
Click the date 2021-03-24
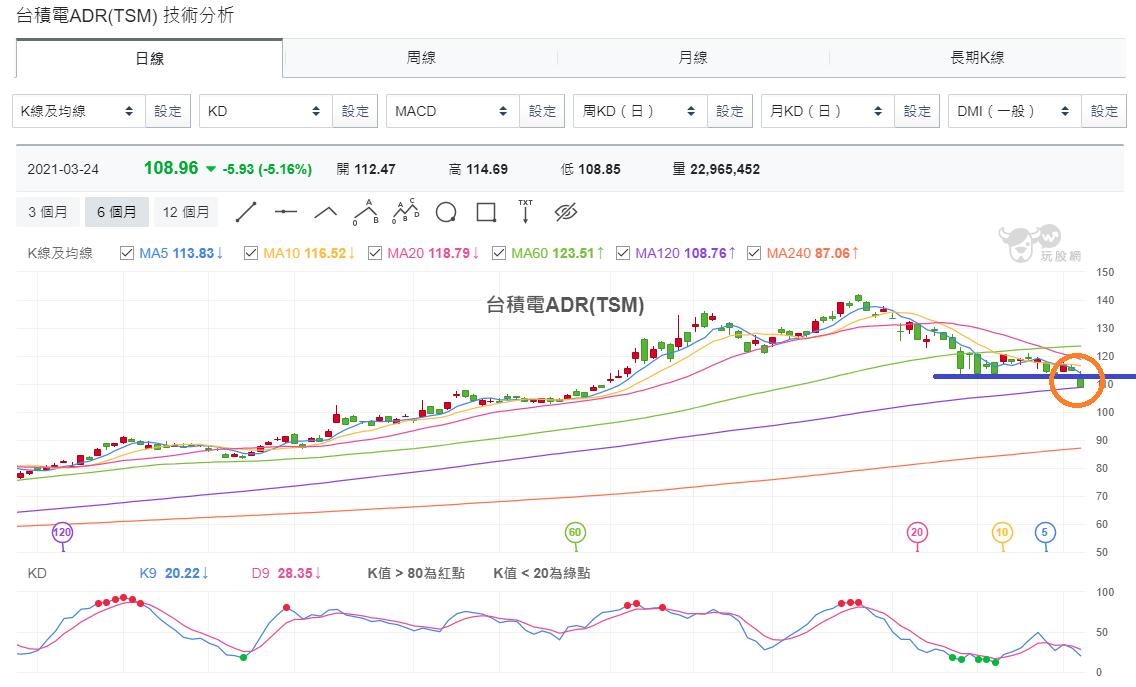click(x=63, y=170)
